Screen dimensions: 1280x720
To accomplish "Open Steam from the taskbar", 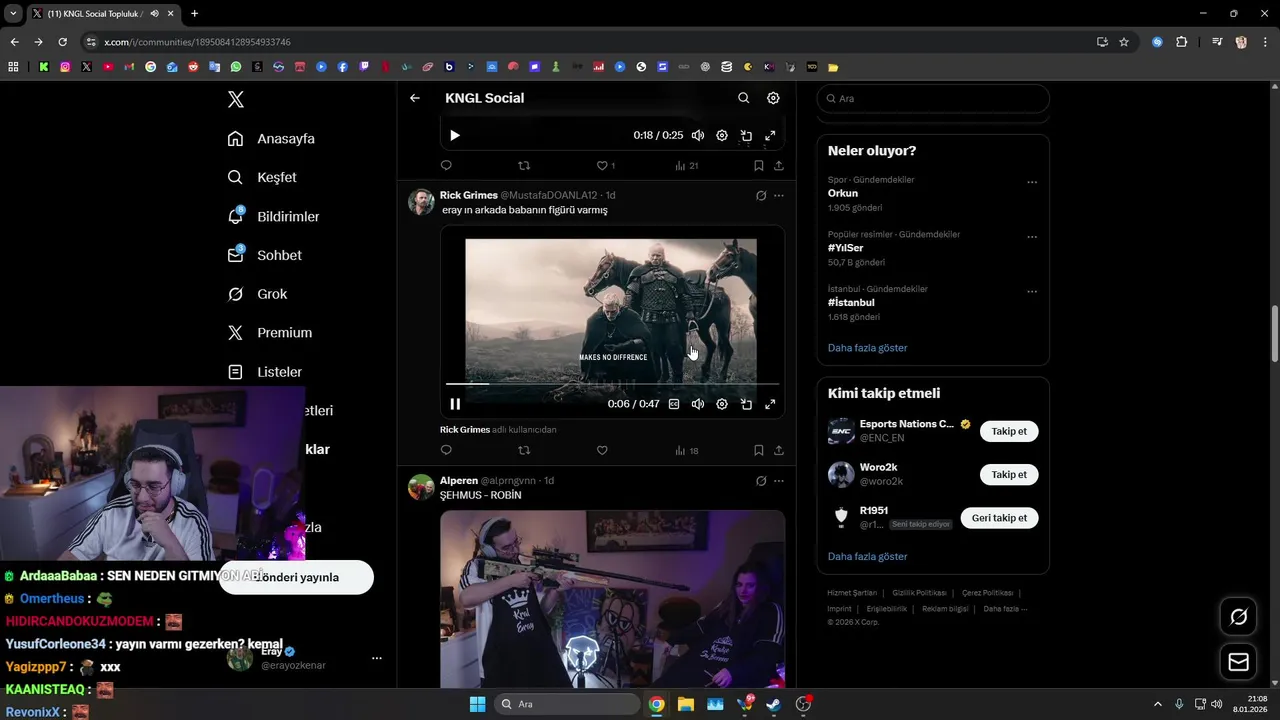I will point(773,704).
